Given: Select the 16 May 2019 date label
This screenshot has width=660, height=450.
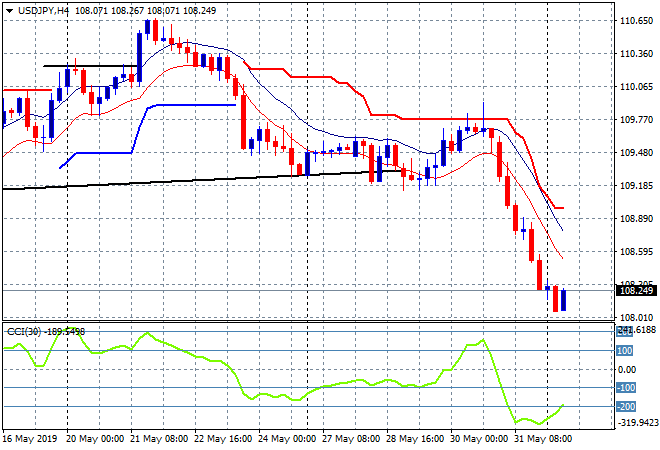Looking at the screenshot, I should pyautogui.click(x=30, y=439).
